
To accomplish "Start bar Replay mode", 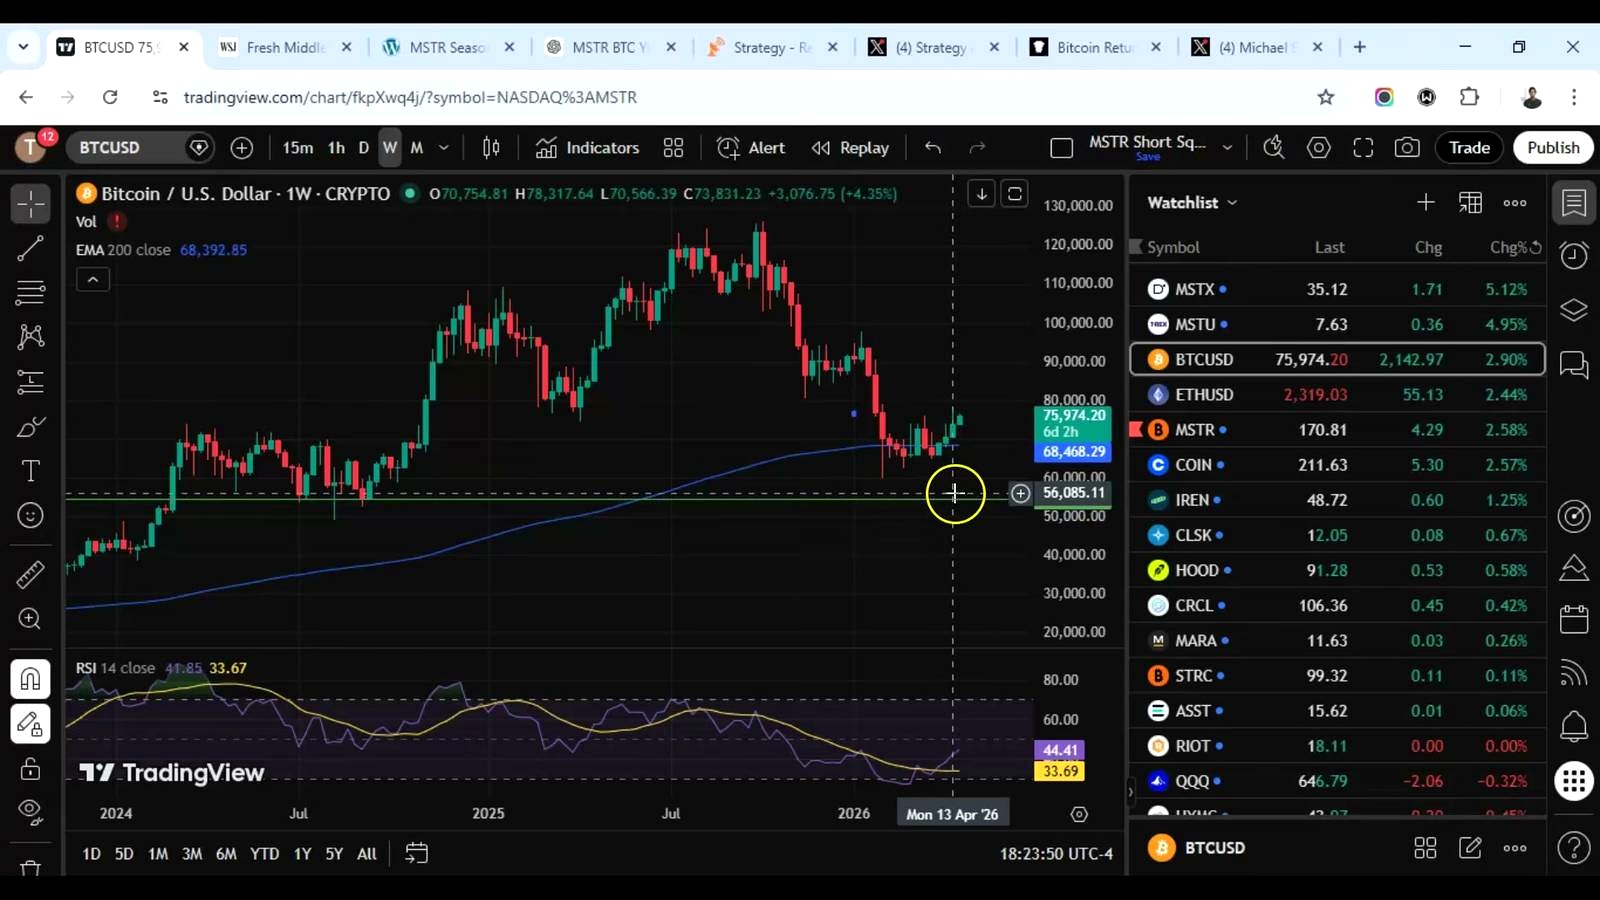I will (850, 148).
